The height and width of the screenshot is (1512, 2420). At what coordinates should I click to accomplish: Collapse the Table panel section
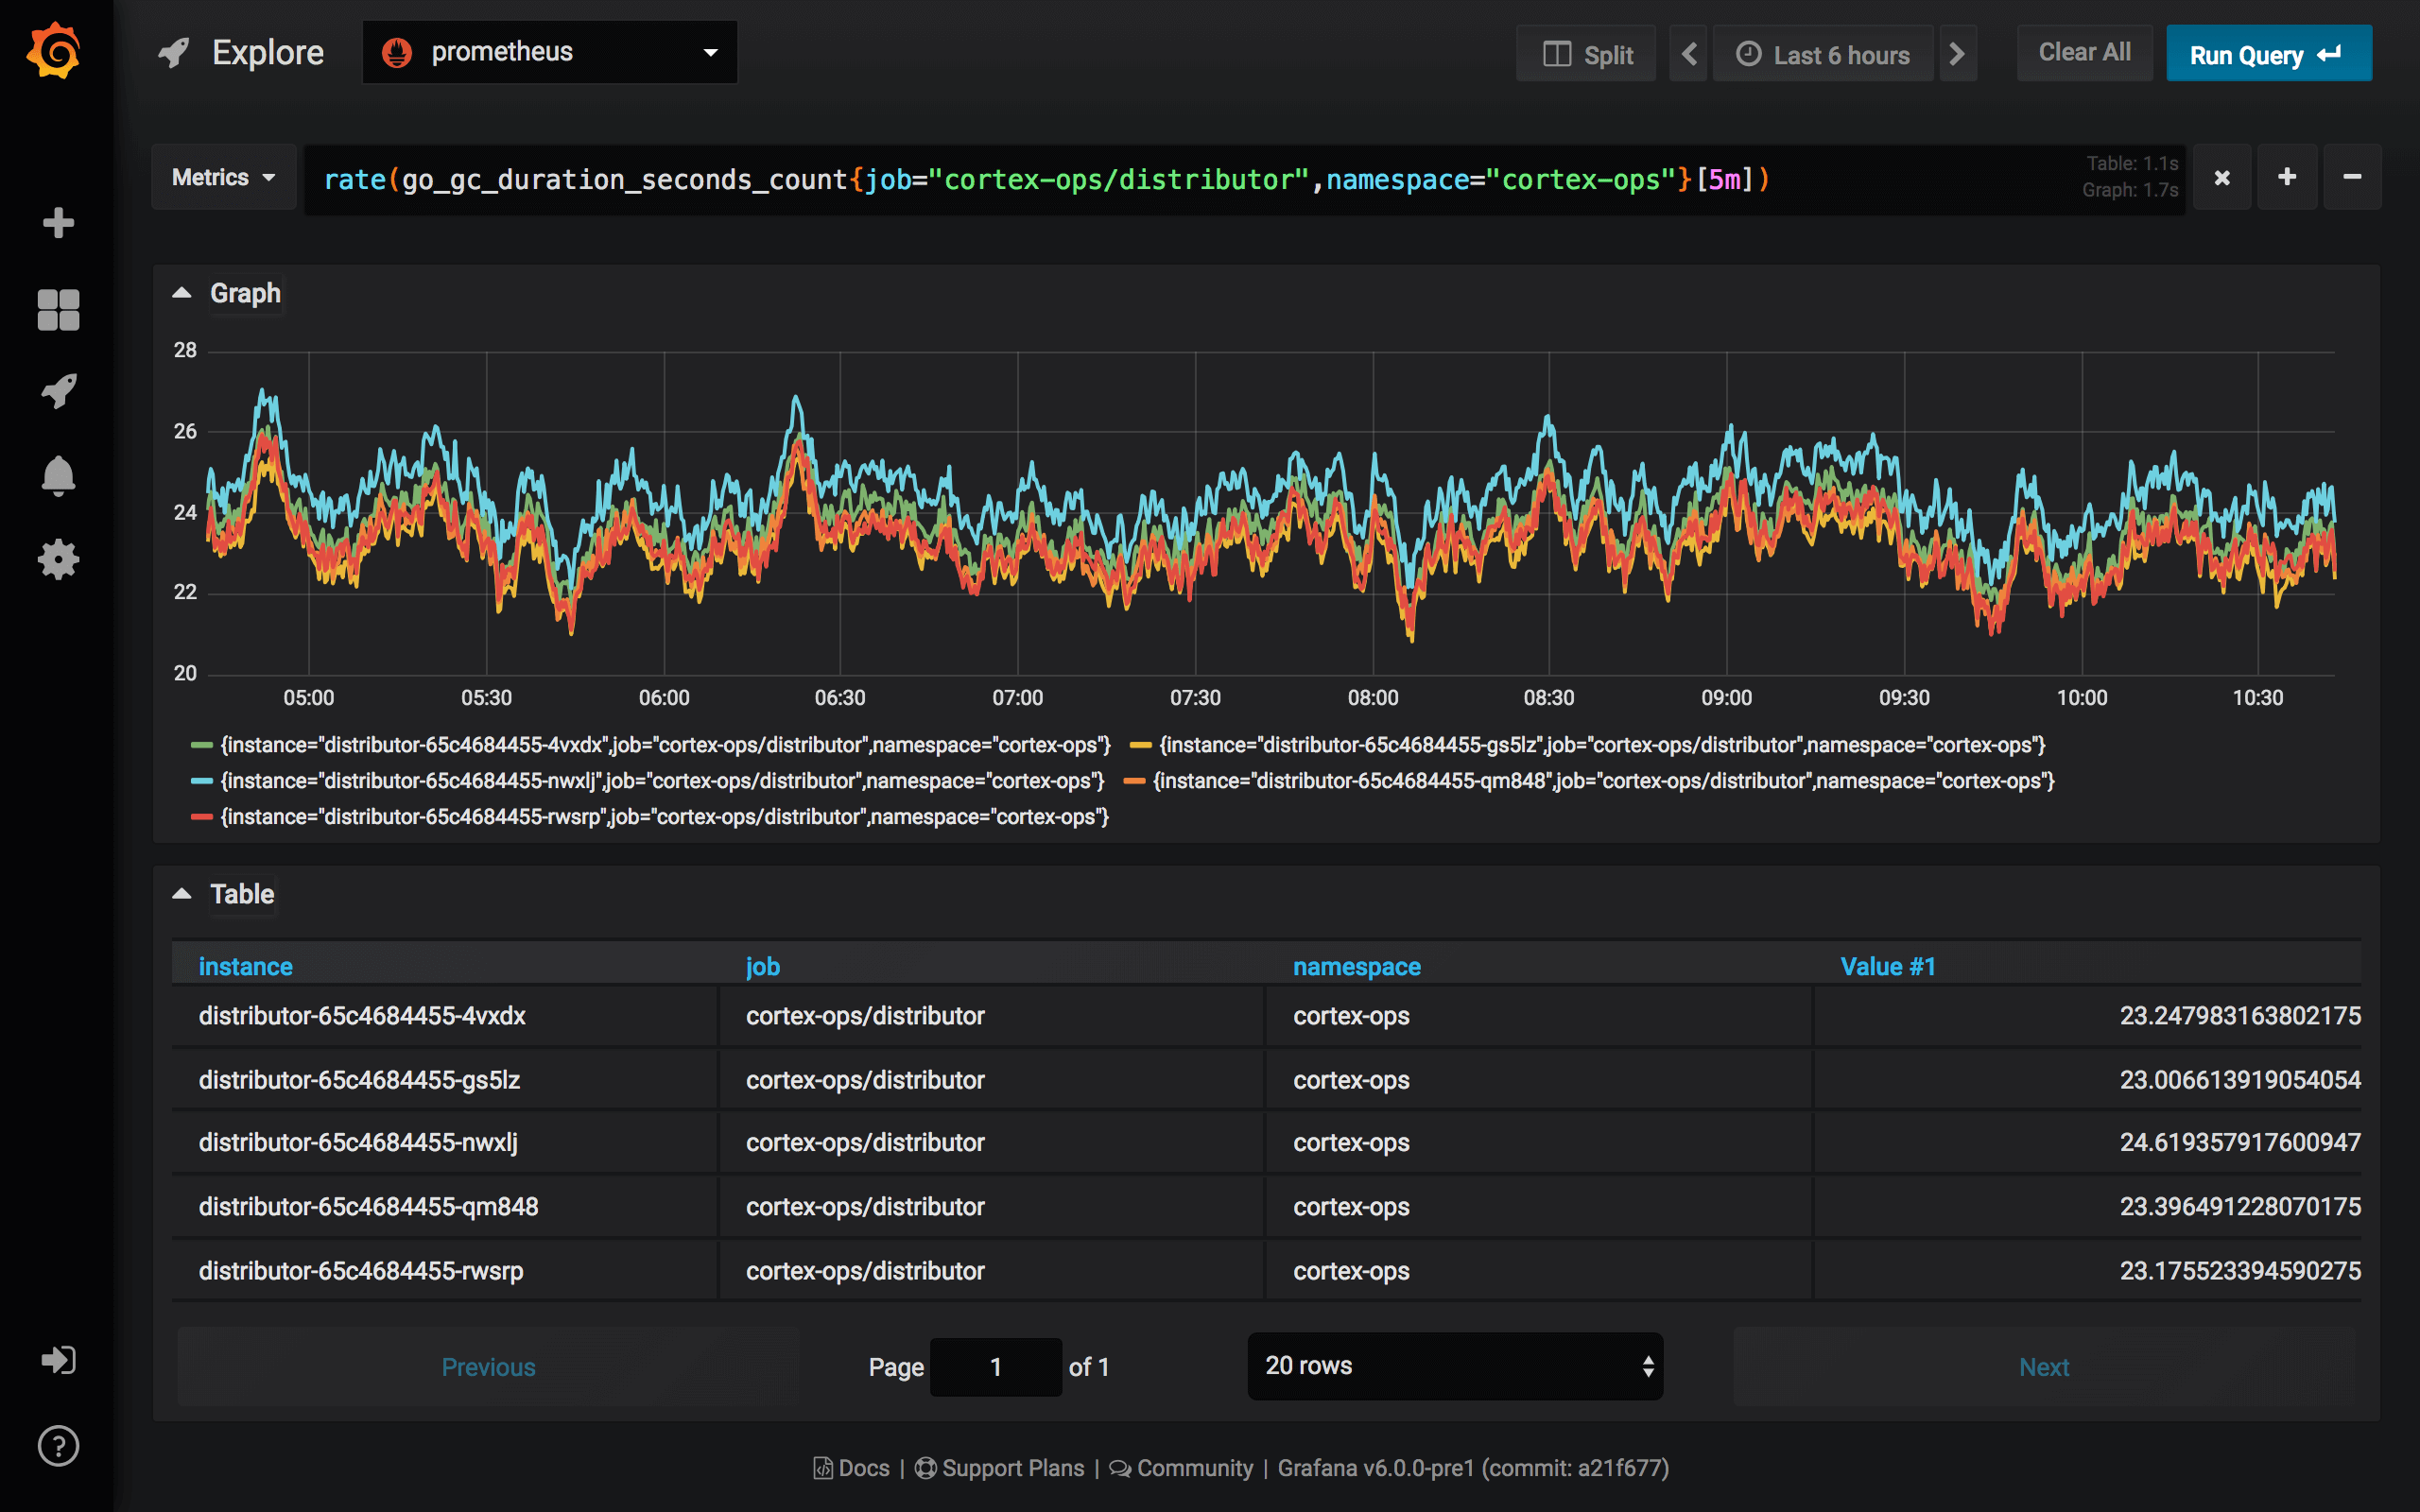pyautogui.click(x=186, y=894)
